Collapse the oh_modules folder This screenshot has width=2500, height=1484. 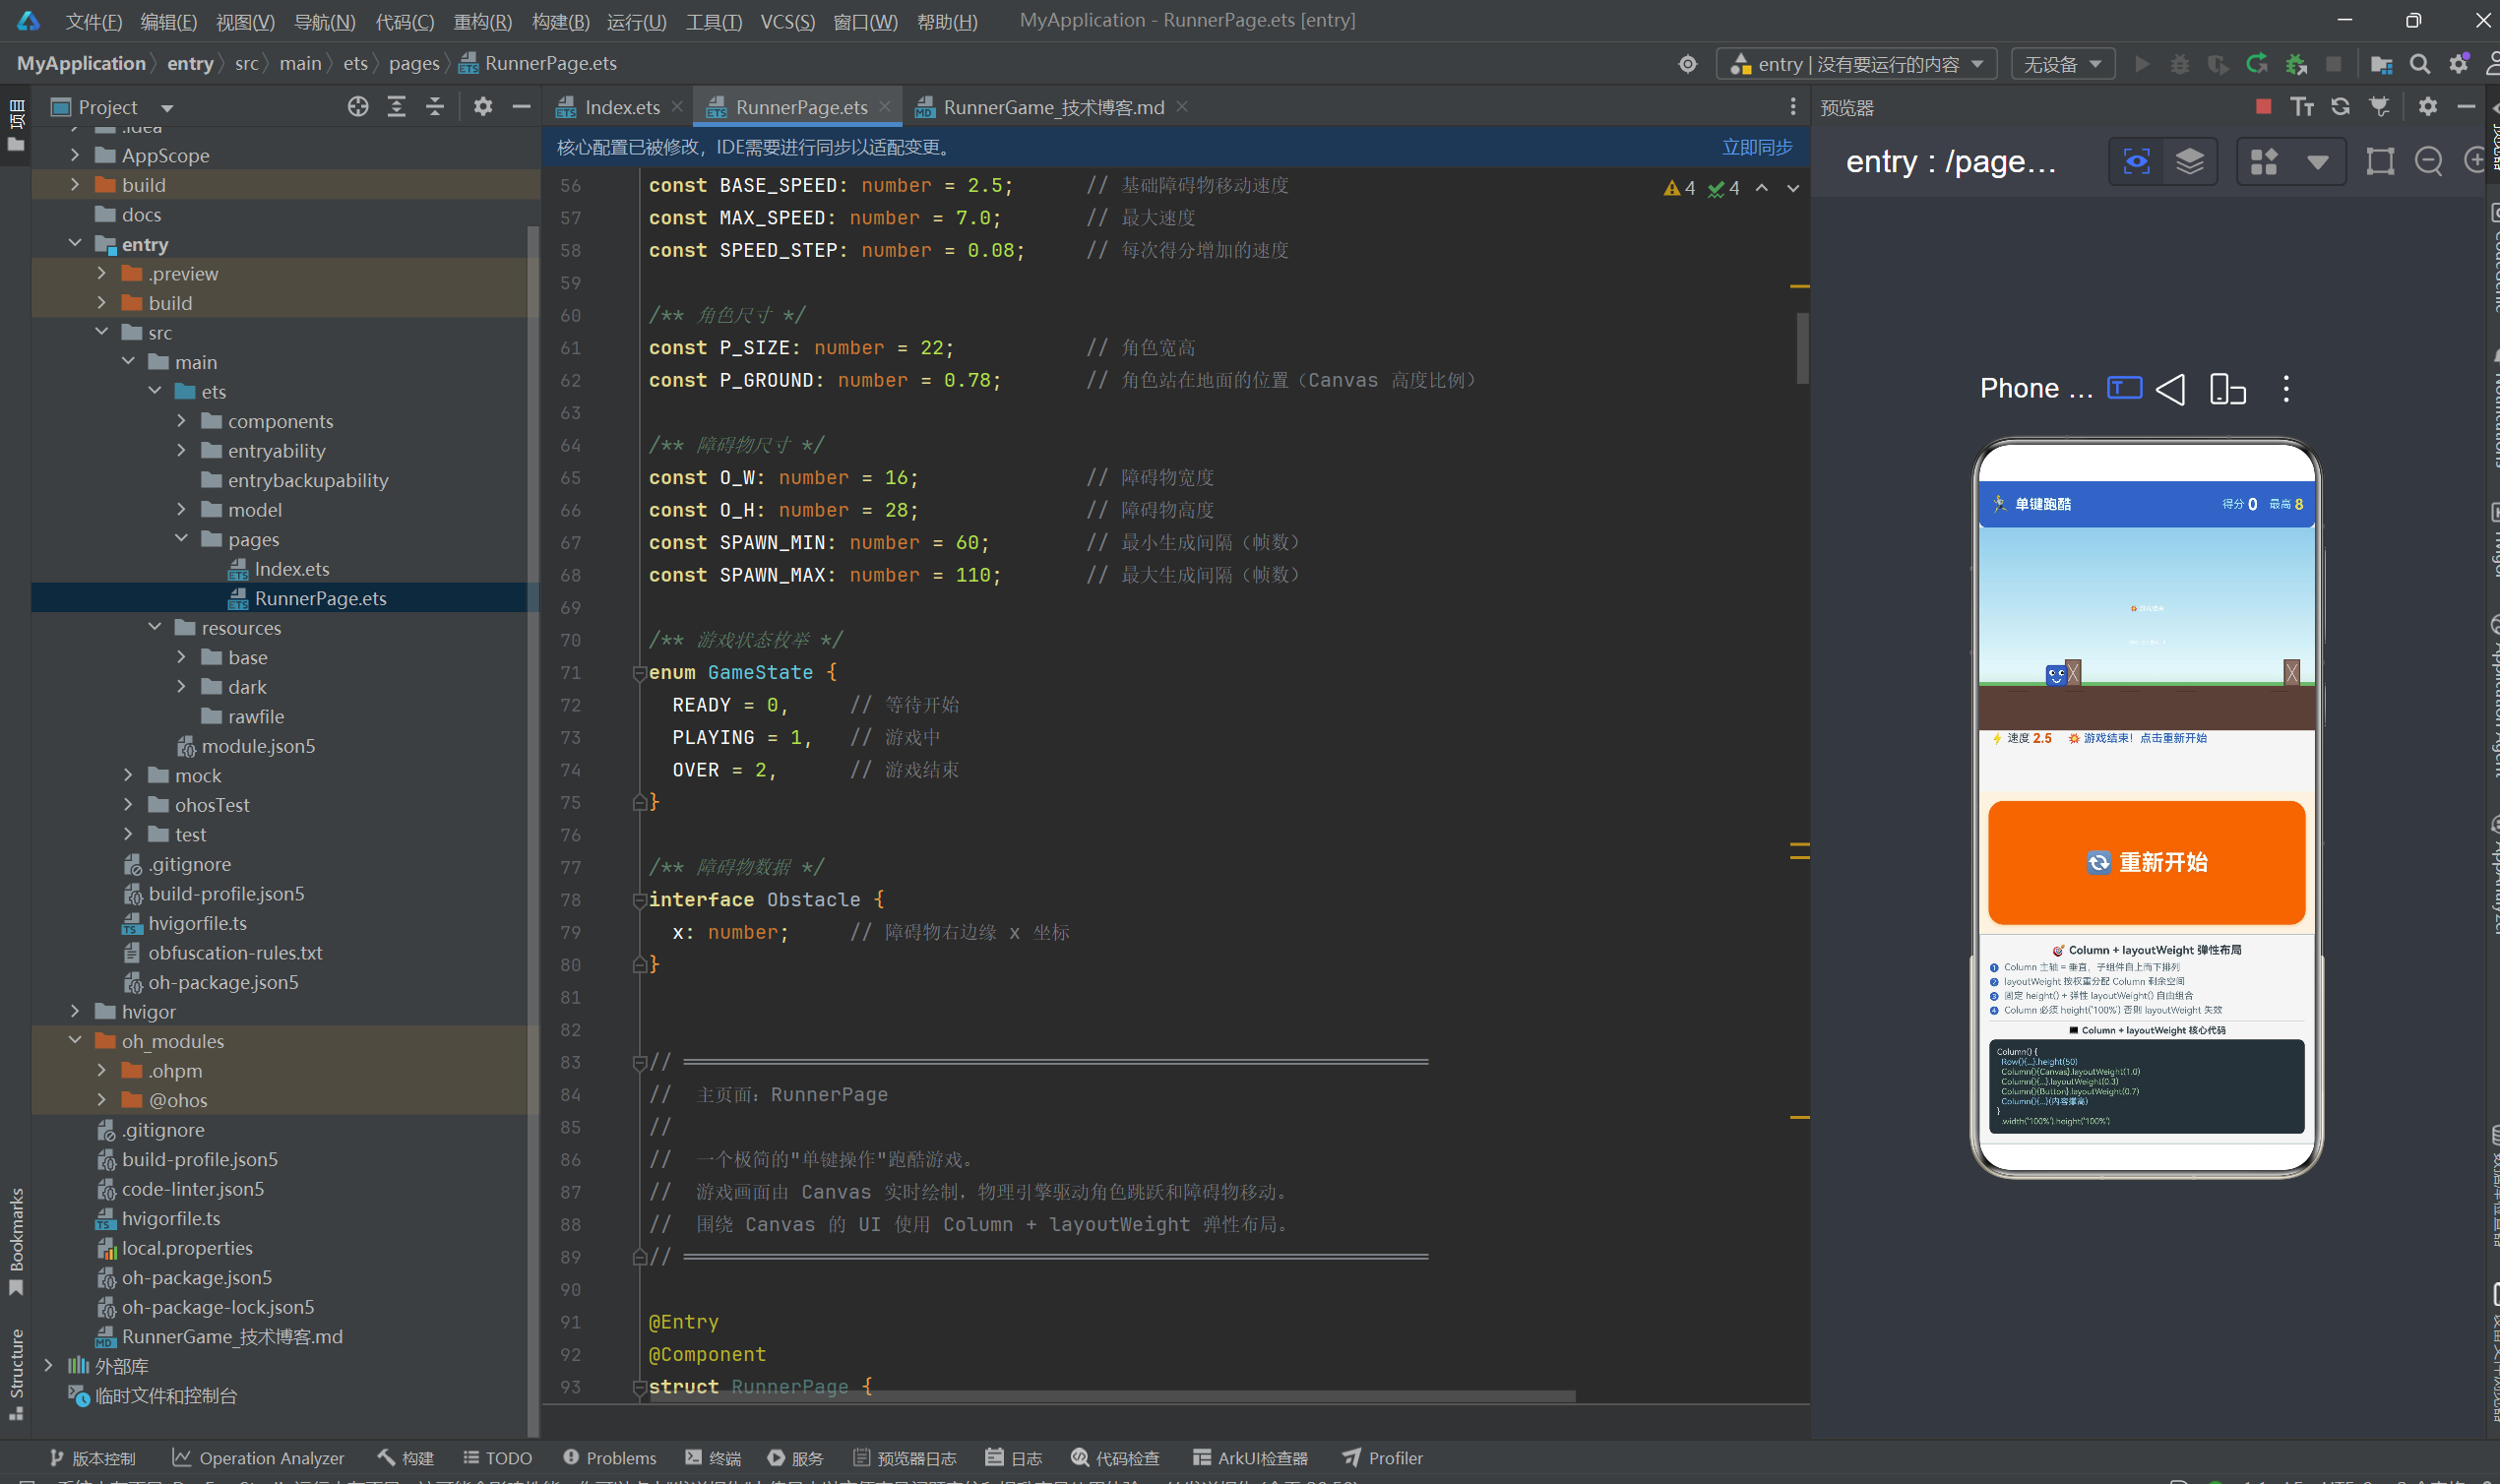pyautogui.click(x=75, y=1040)
